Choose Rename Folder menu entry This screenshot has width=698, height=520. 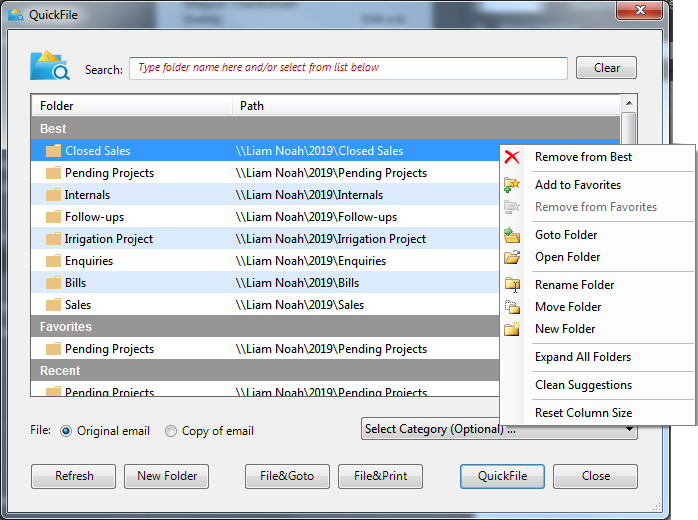point(574,285)
